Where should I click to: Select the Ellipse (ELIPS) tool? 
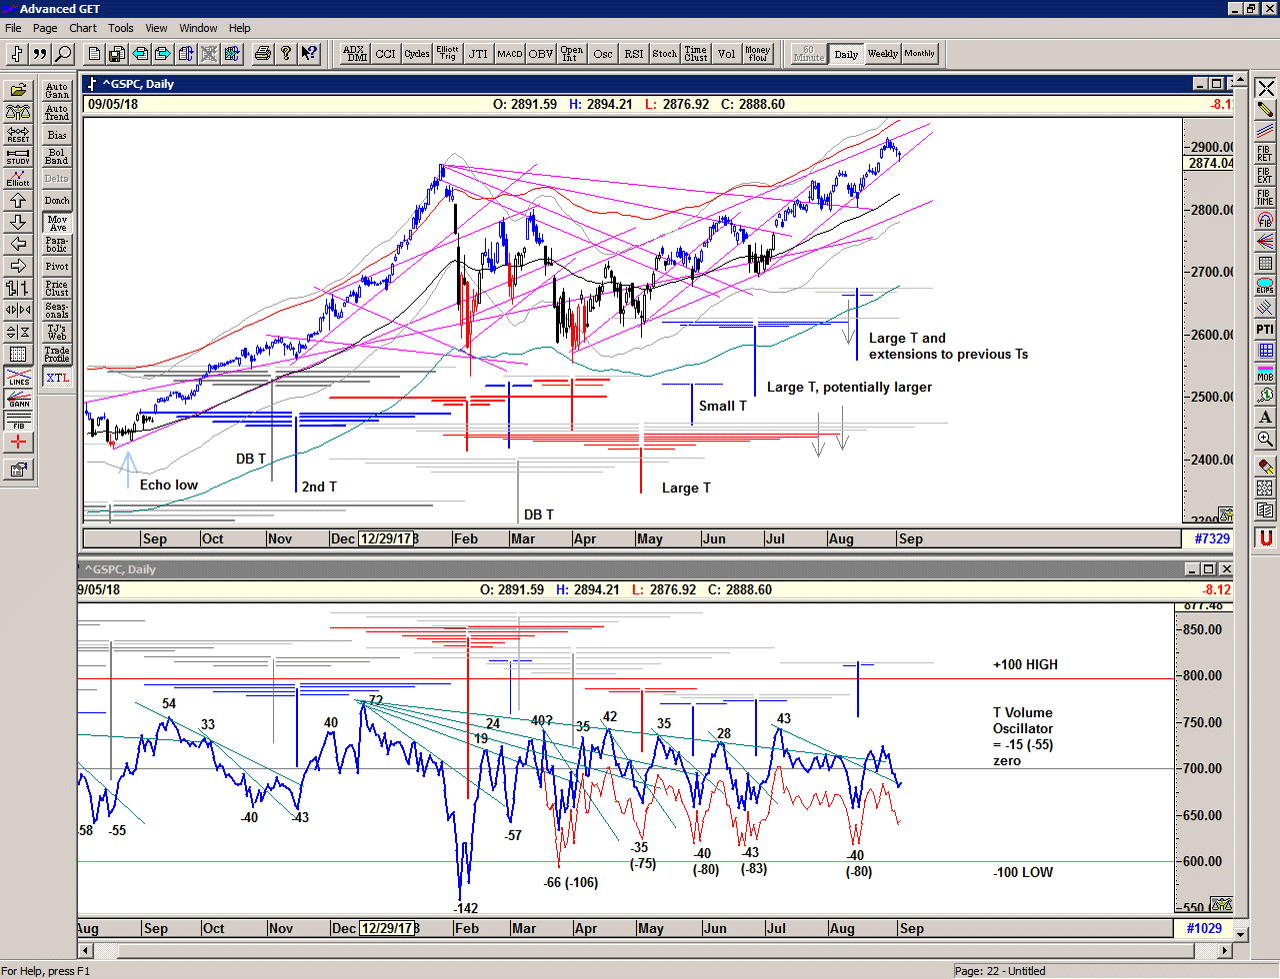click(1265, 286)
